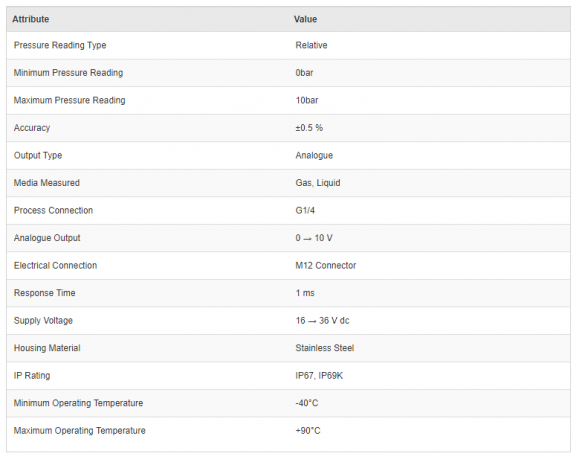The width and height of the screenshot is (582, 462).
Task: Select the Accuracy attribute label
Action: click(32, 128)
